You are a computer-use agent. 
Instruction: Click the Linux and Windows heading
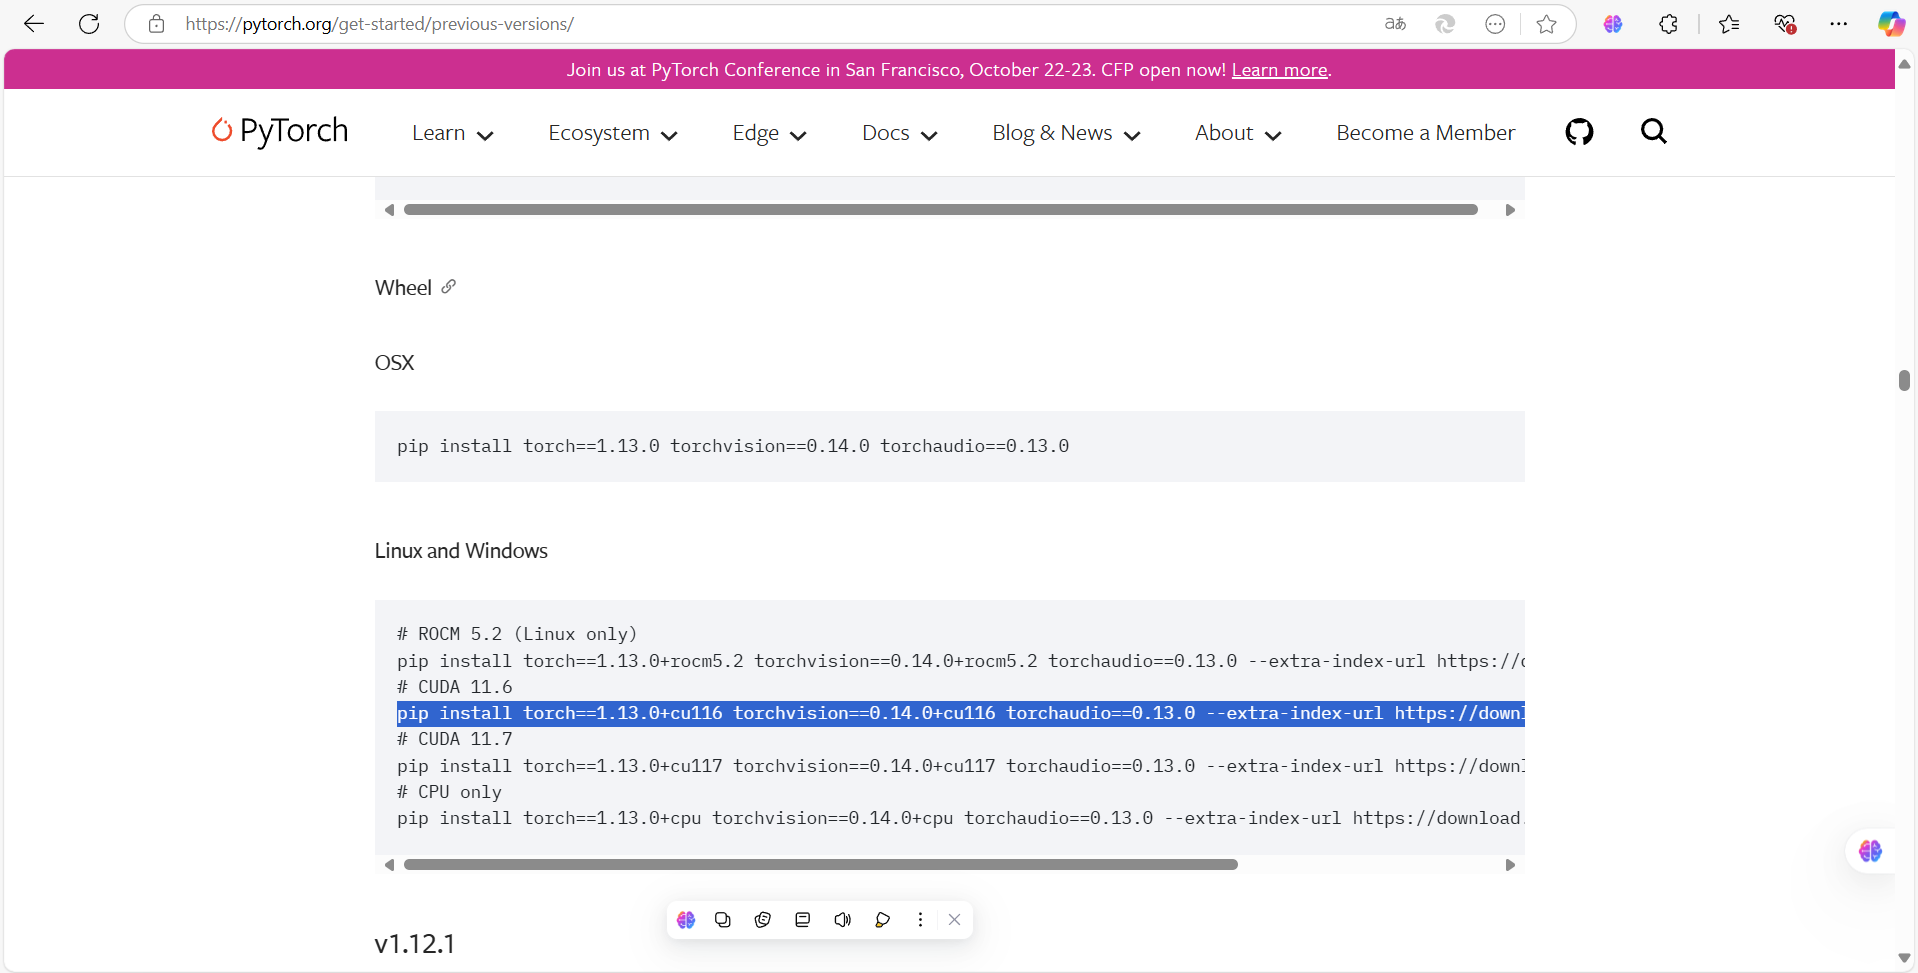pos(461,551)
